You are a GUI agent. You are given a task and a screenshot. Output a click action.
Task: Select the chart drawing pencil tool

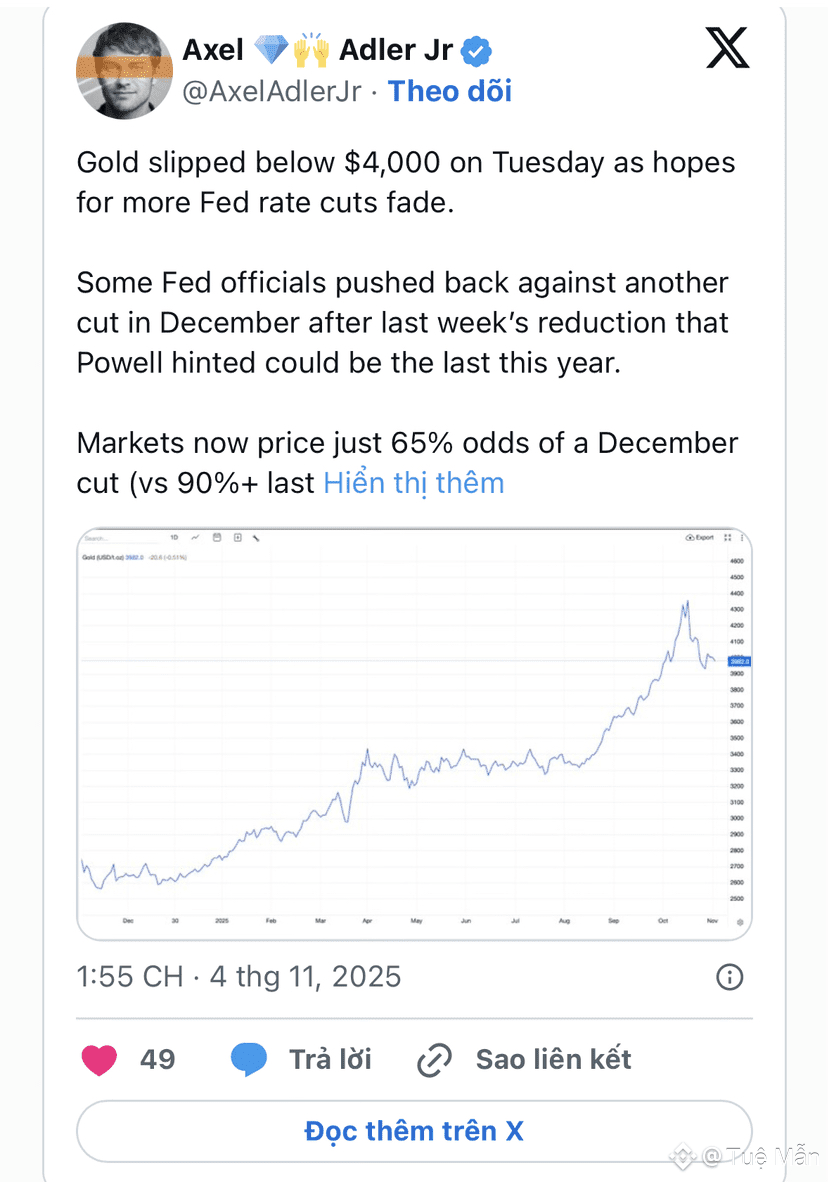point(257,538)
